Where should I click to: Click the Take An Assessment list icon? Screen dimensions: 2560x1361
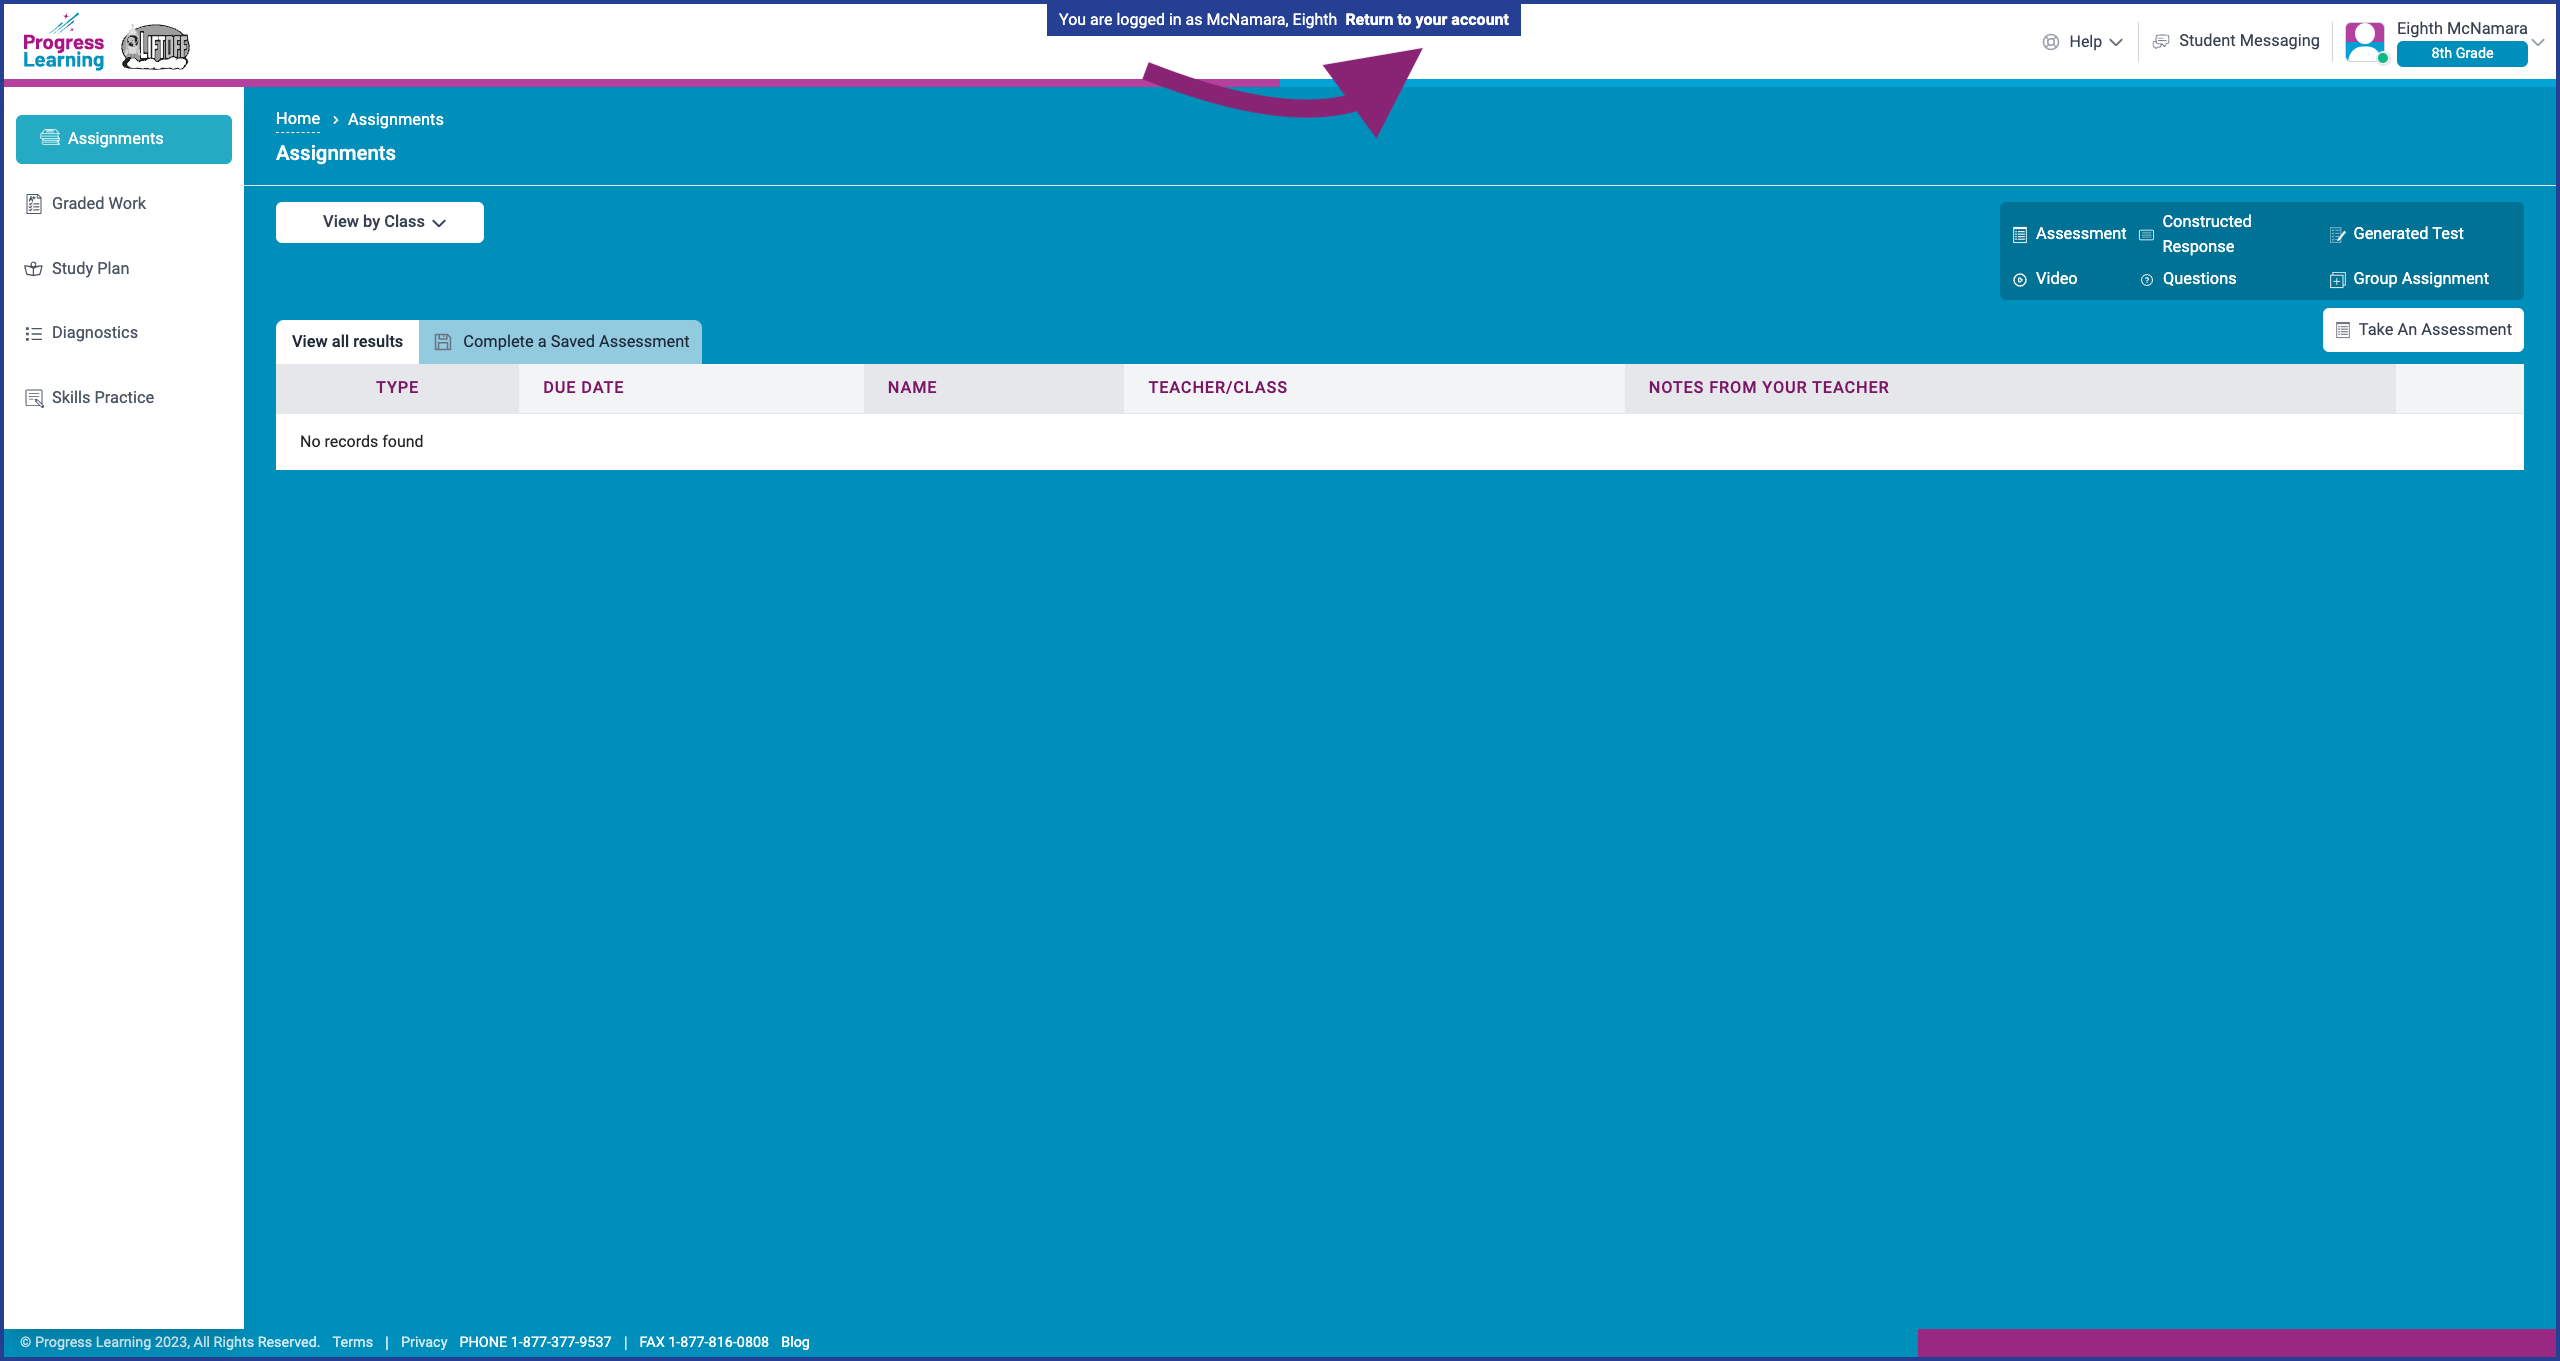click(2343, 330)
